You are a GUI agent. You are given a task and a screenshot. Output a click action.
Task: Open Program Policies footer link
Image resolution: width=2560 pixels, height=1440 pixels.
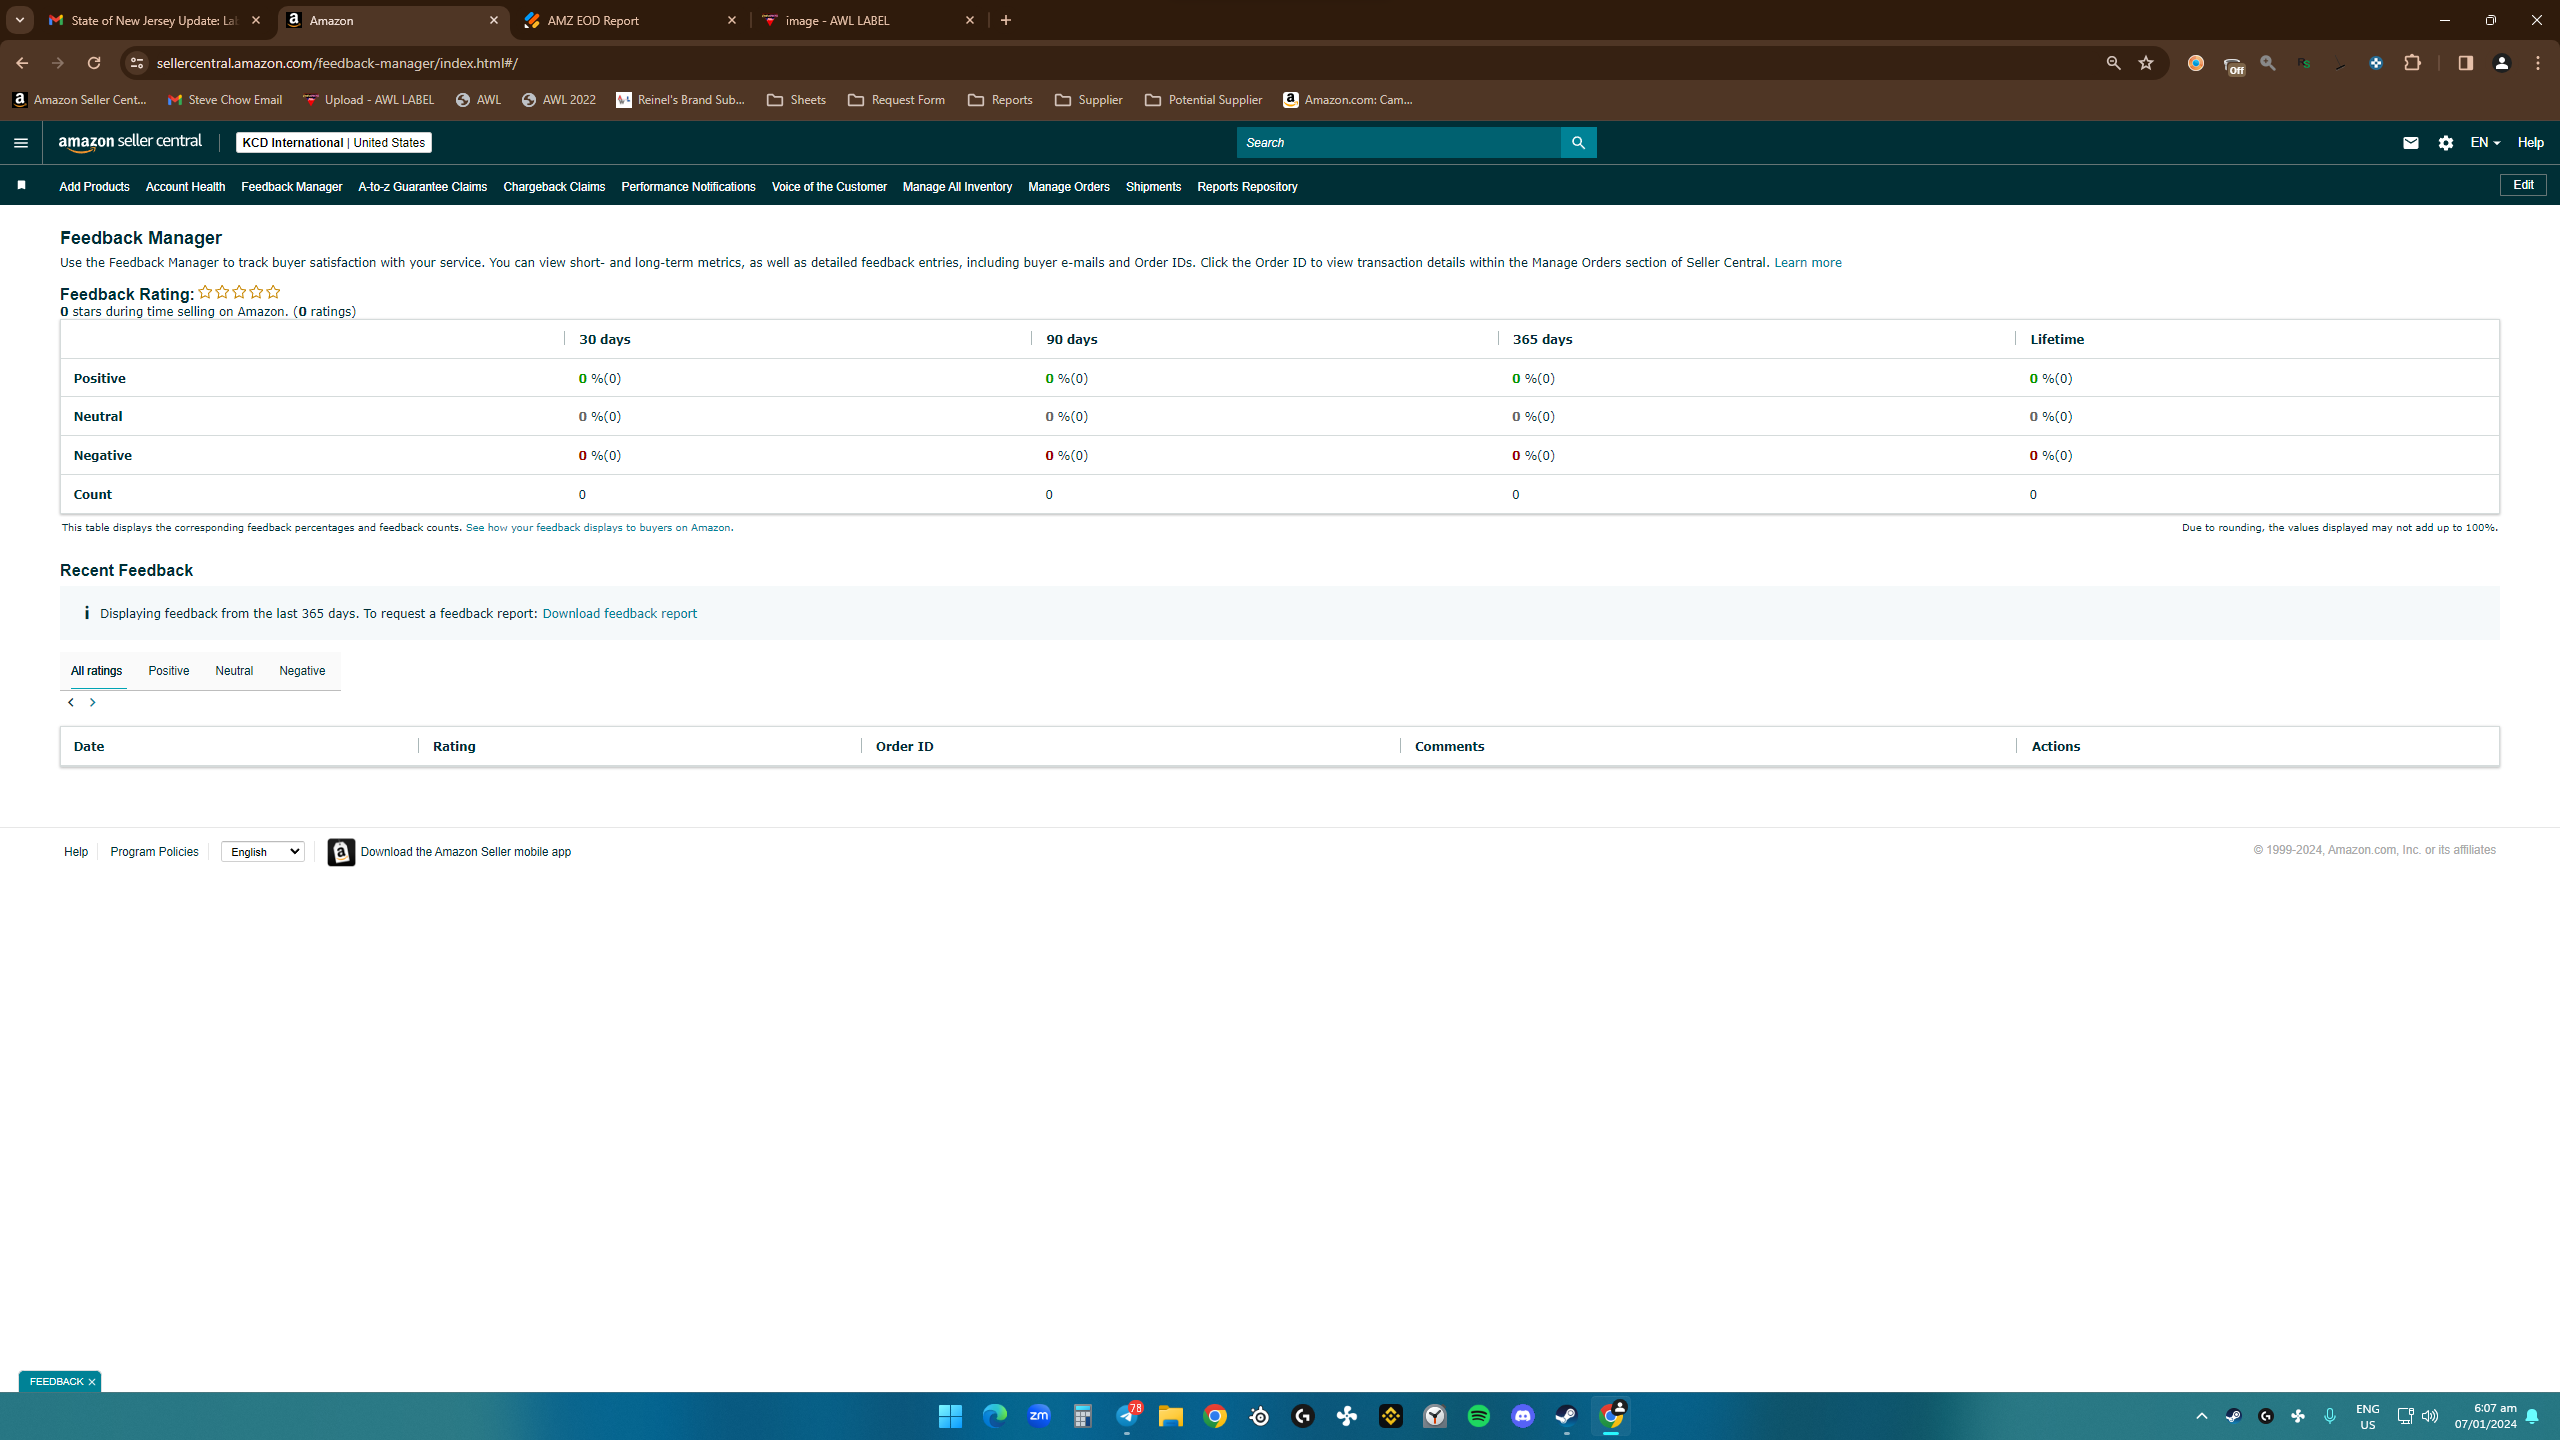coord(154,852)
